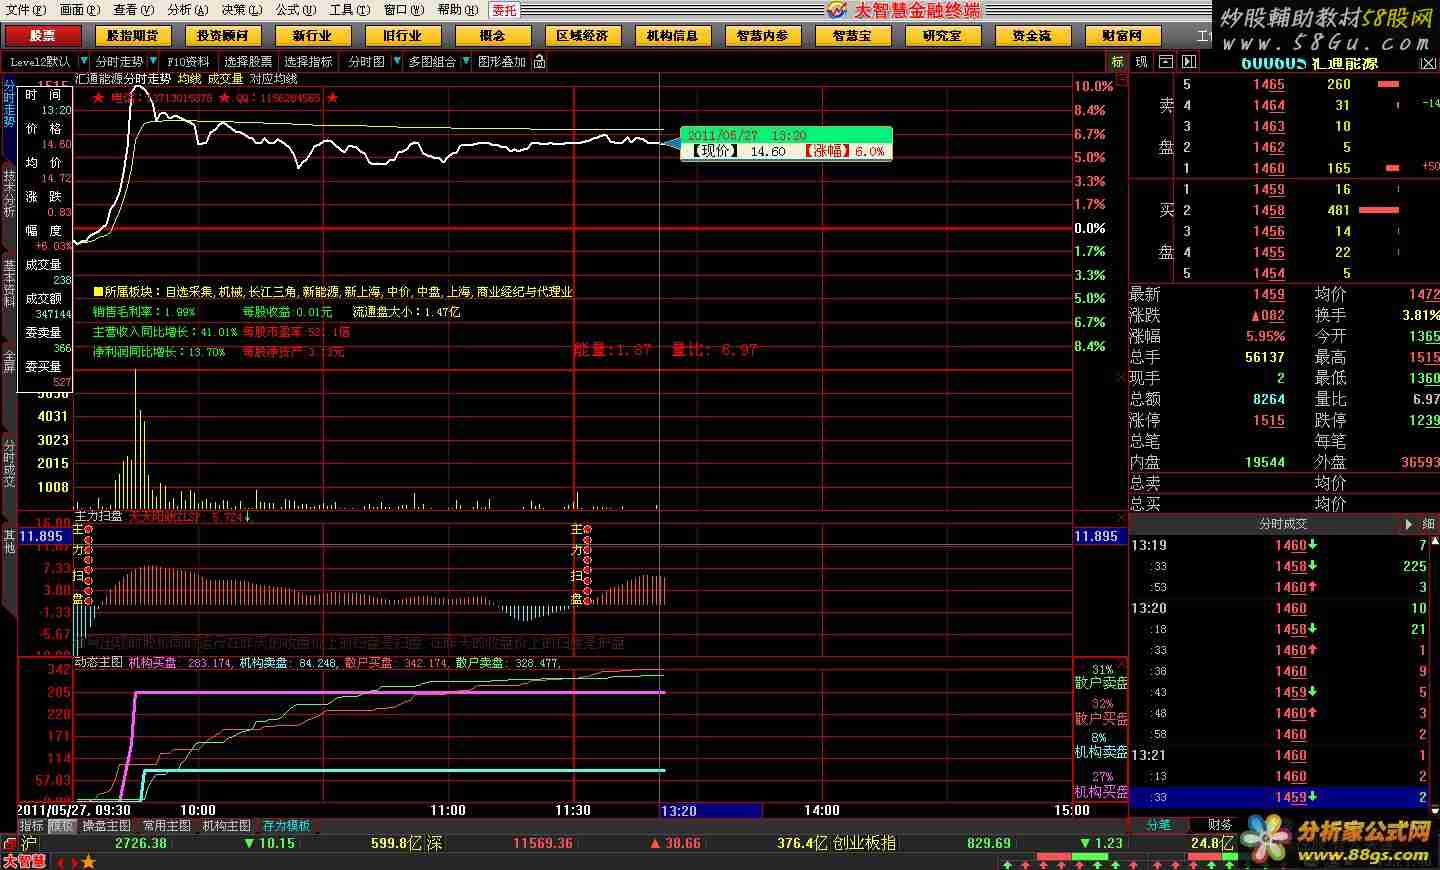Click the 投资顾问 button

pyautogui.click(x=222, y=35)
